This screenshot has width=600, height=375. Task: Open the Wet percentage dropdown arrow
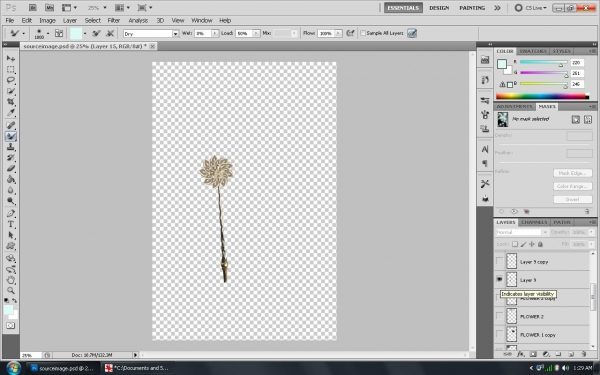(x=215, y=33)
